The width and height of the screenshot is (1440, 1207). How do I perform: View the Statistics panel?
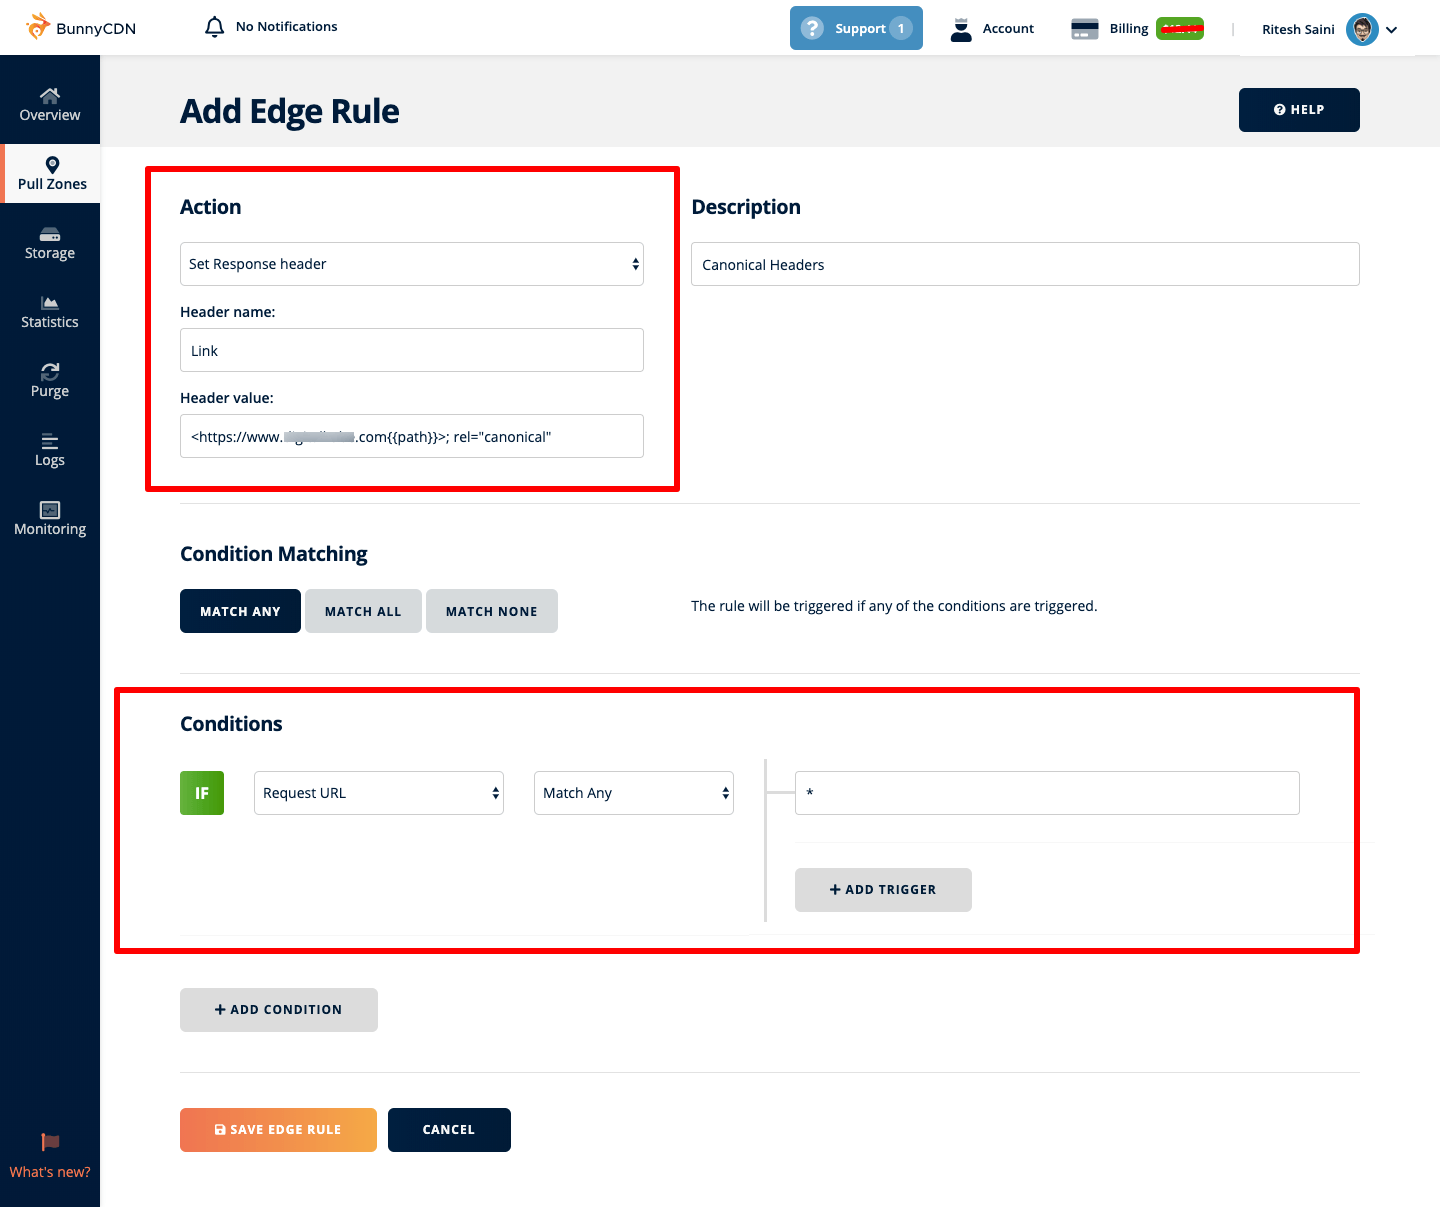pos(49,311)
